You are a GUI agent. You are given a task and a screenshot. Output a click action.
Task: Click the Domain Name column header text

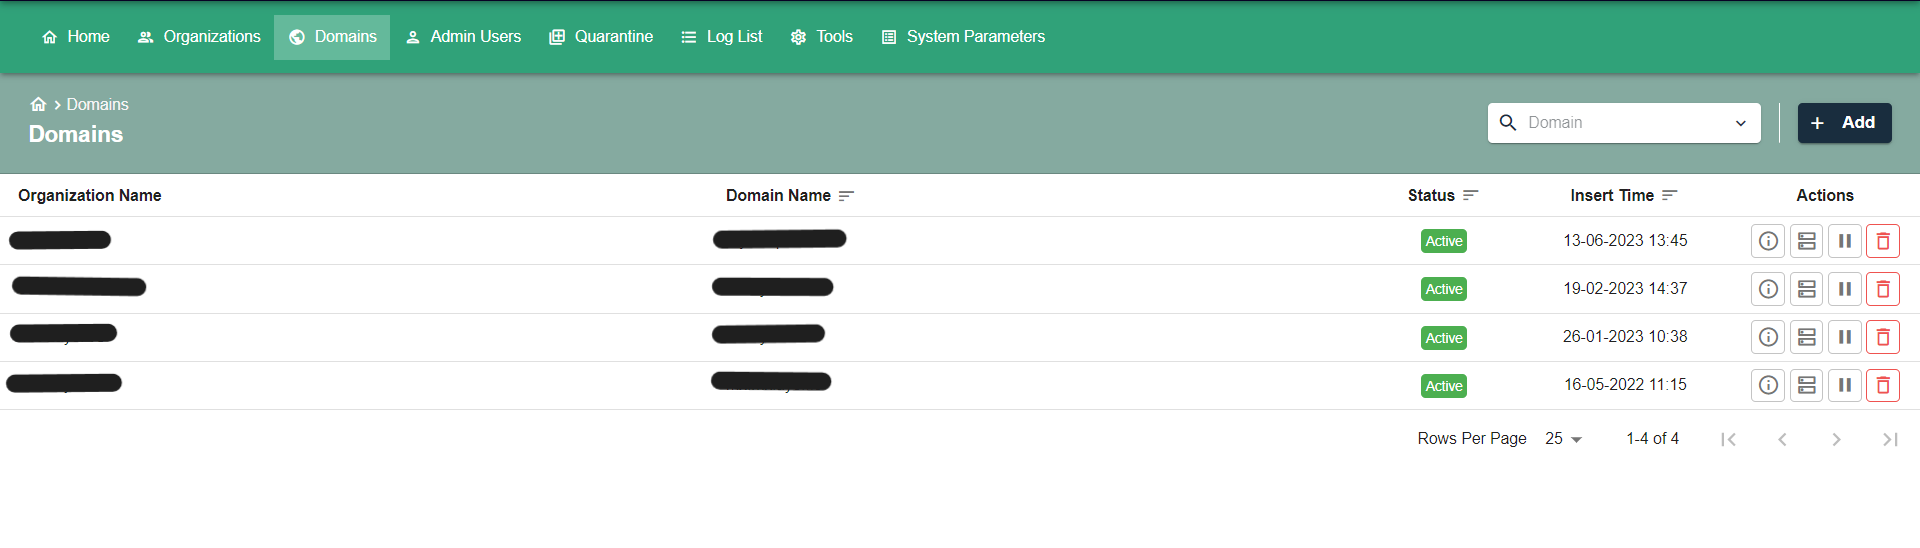point(778,196)
